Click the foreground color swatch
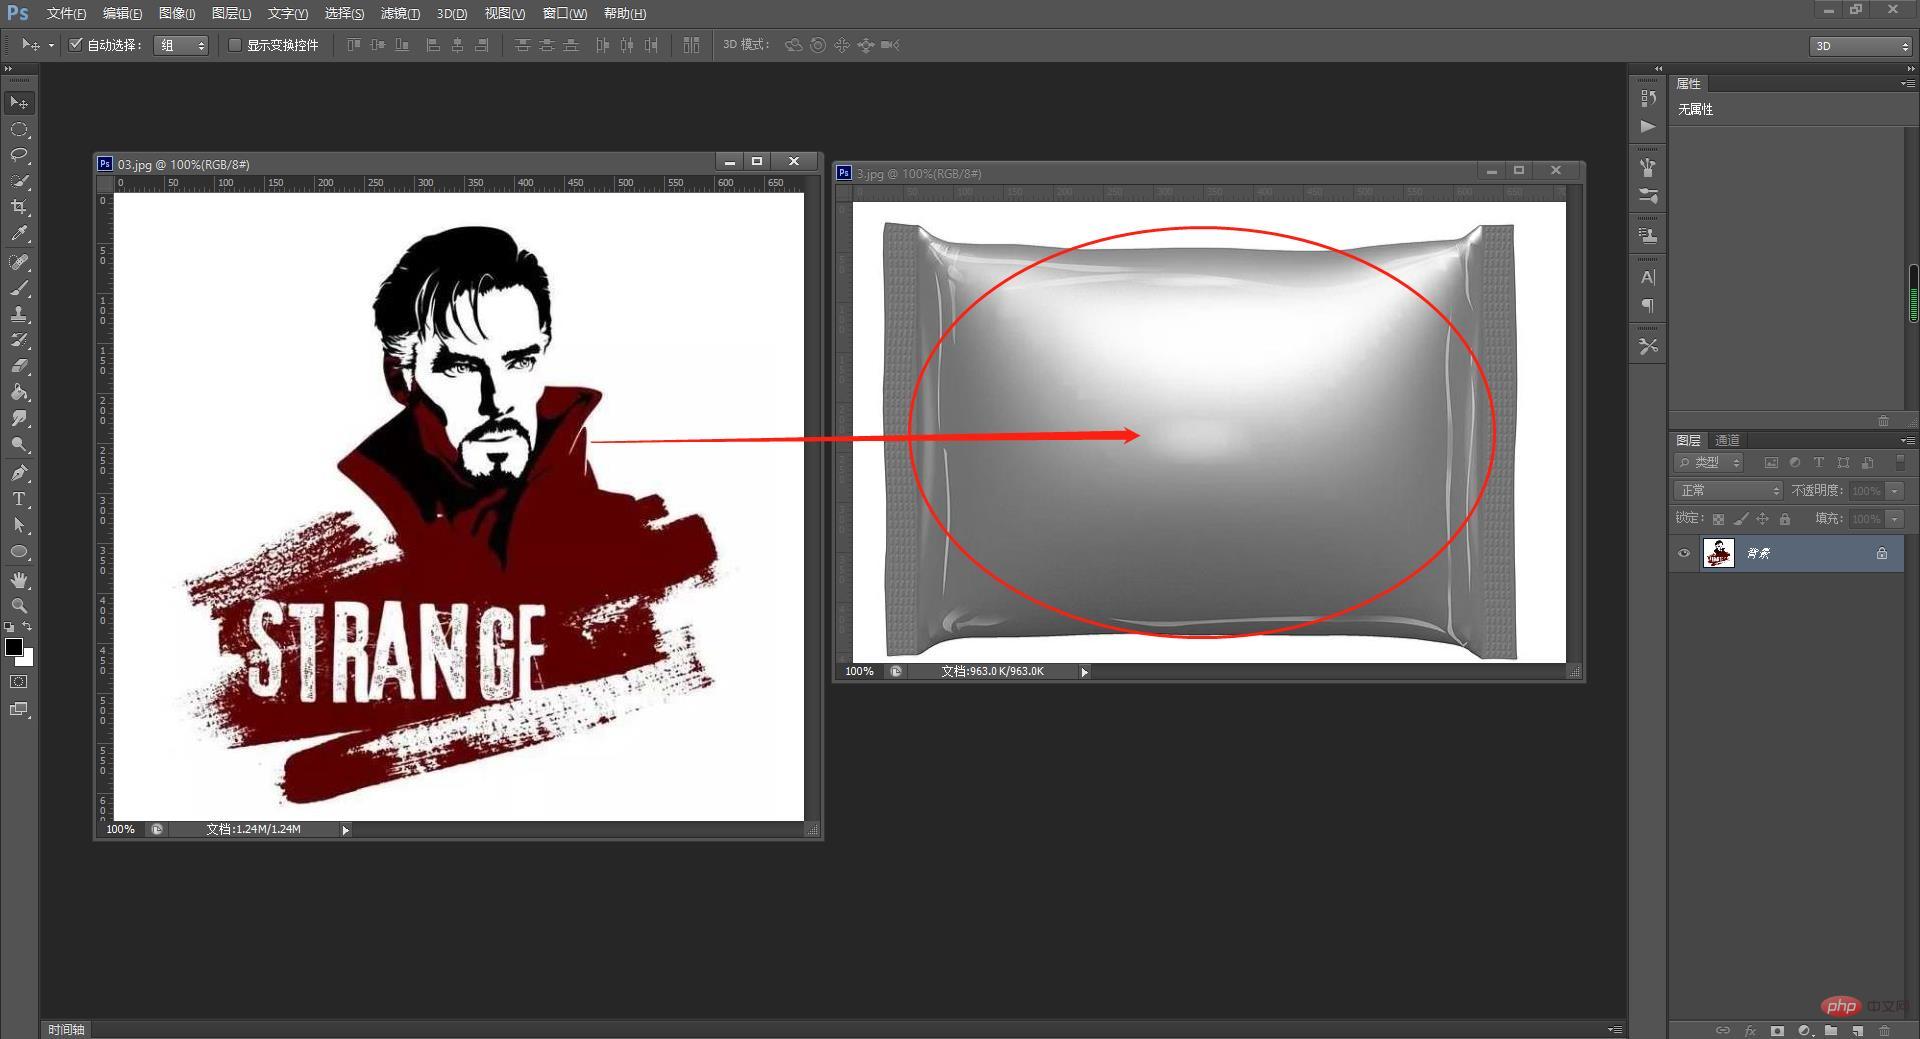 pos(14,647)
